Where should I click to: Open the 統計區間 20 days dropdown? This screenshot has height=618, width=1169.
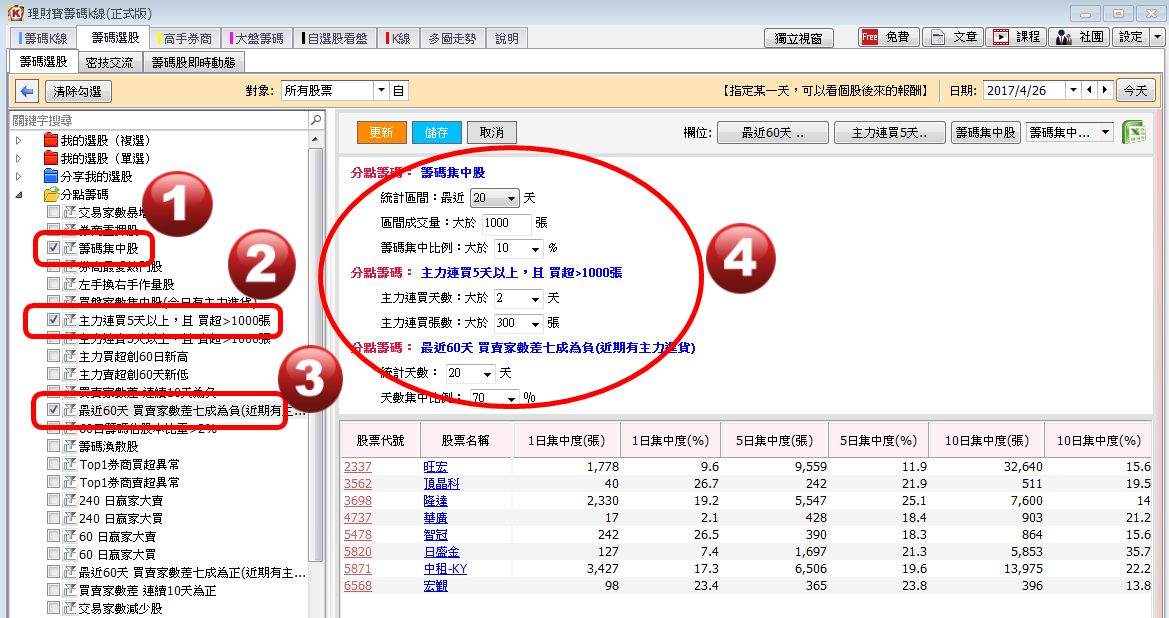(511, 199)
